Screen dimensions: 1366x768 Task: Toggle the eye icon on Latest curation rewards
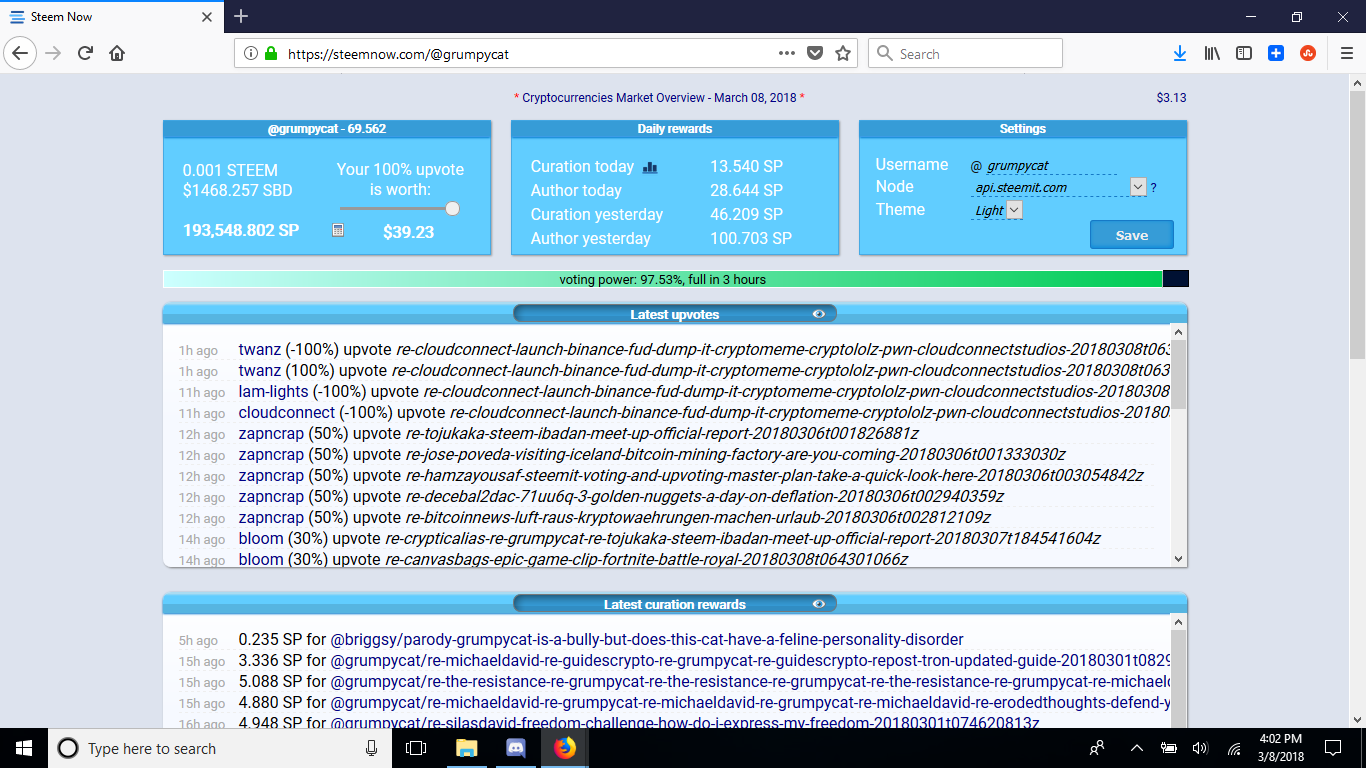pos(820,603)
